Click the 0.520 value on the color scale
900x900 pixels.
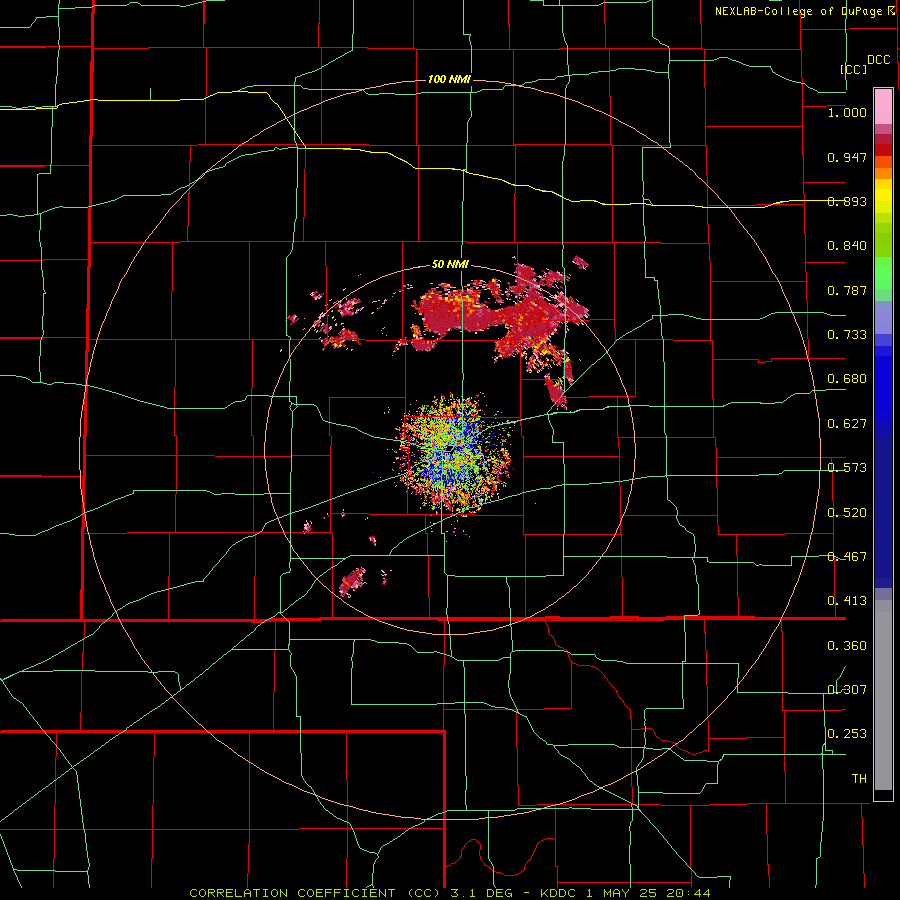pos(847,513)
